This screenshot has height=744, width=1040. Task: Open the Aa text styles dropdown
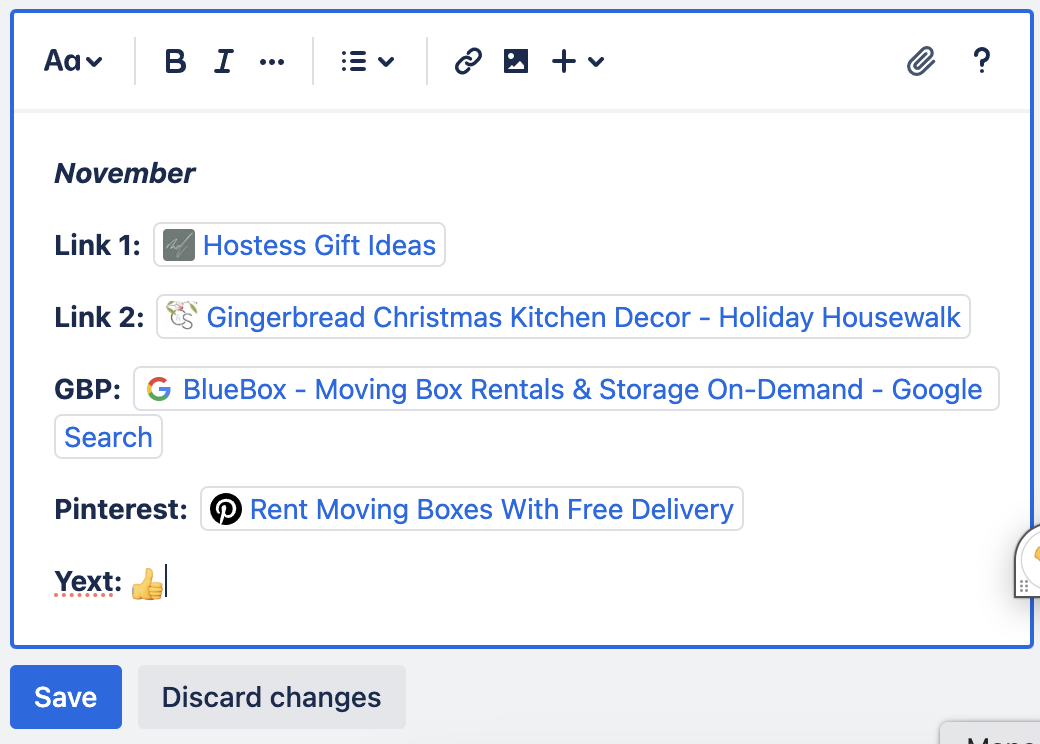73,61
